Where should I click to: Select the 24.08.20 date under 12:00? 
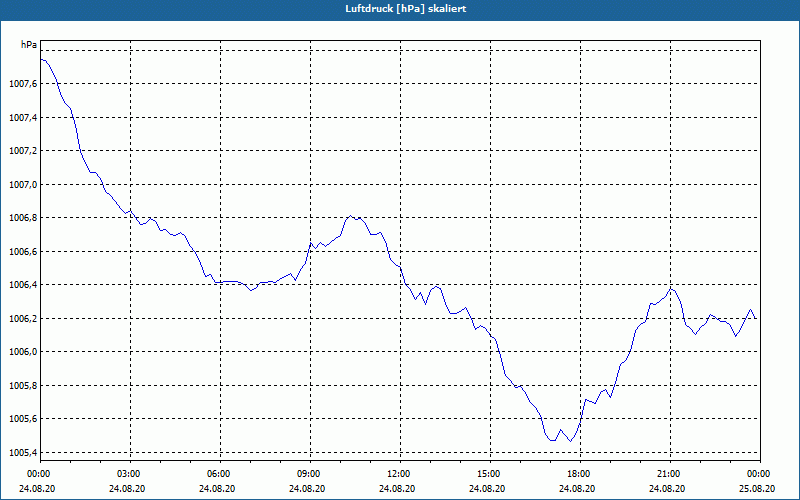[x=397, y=488]
